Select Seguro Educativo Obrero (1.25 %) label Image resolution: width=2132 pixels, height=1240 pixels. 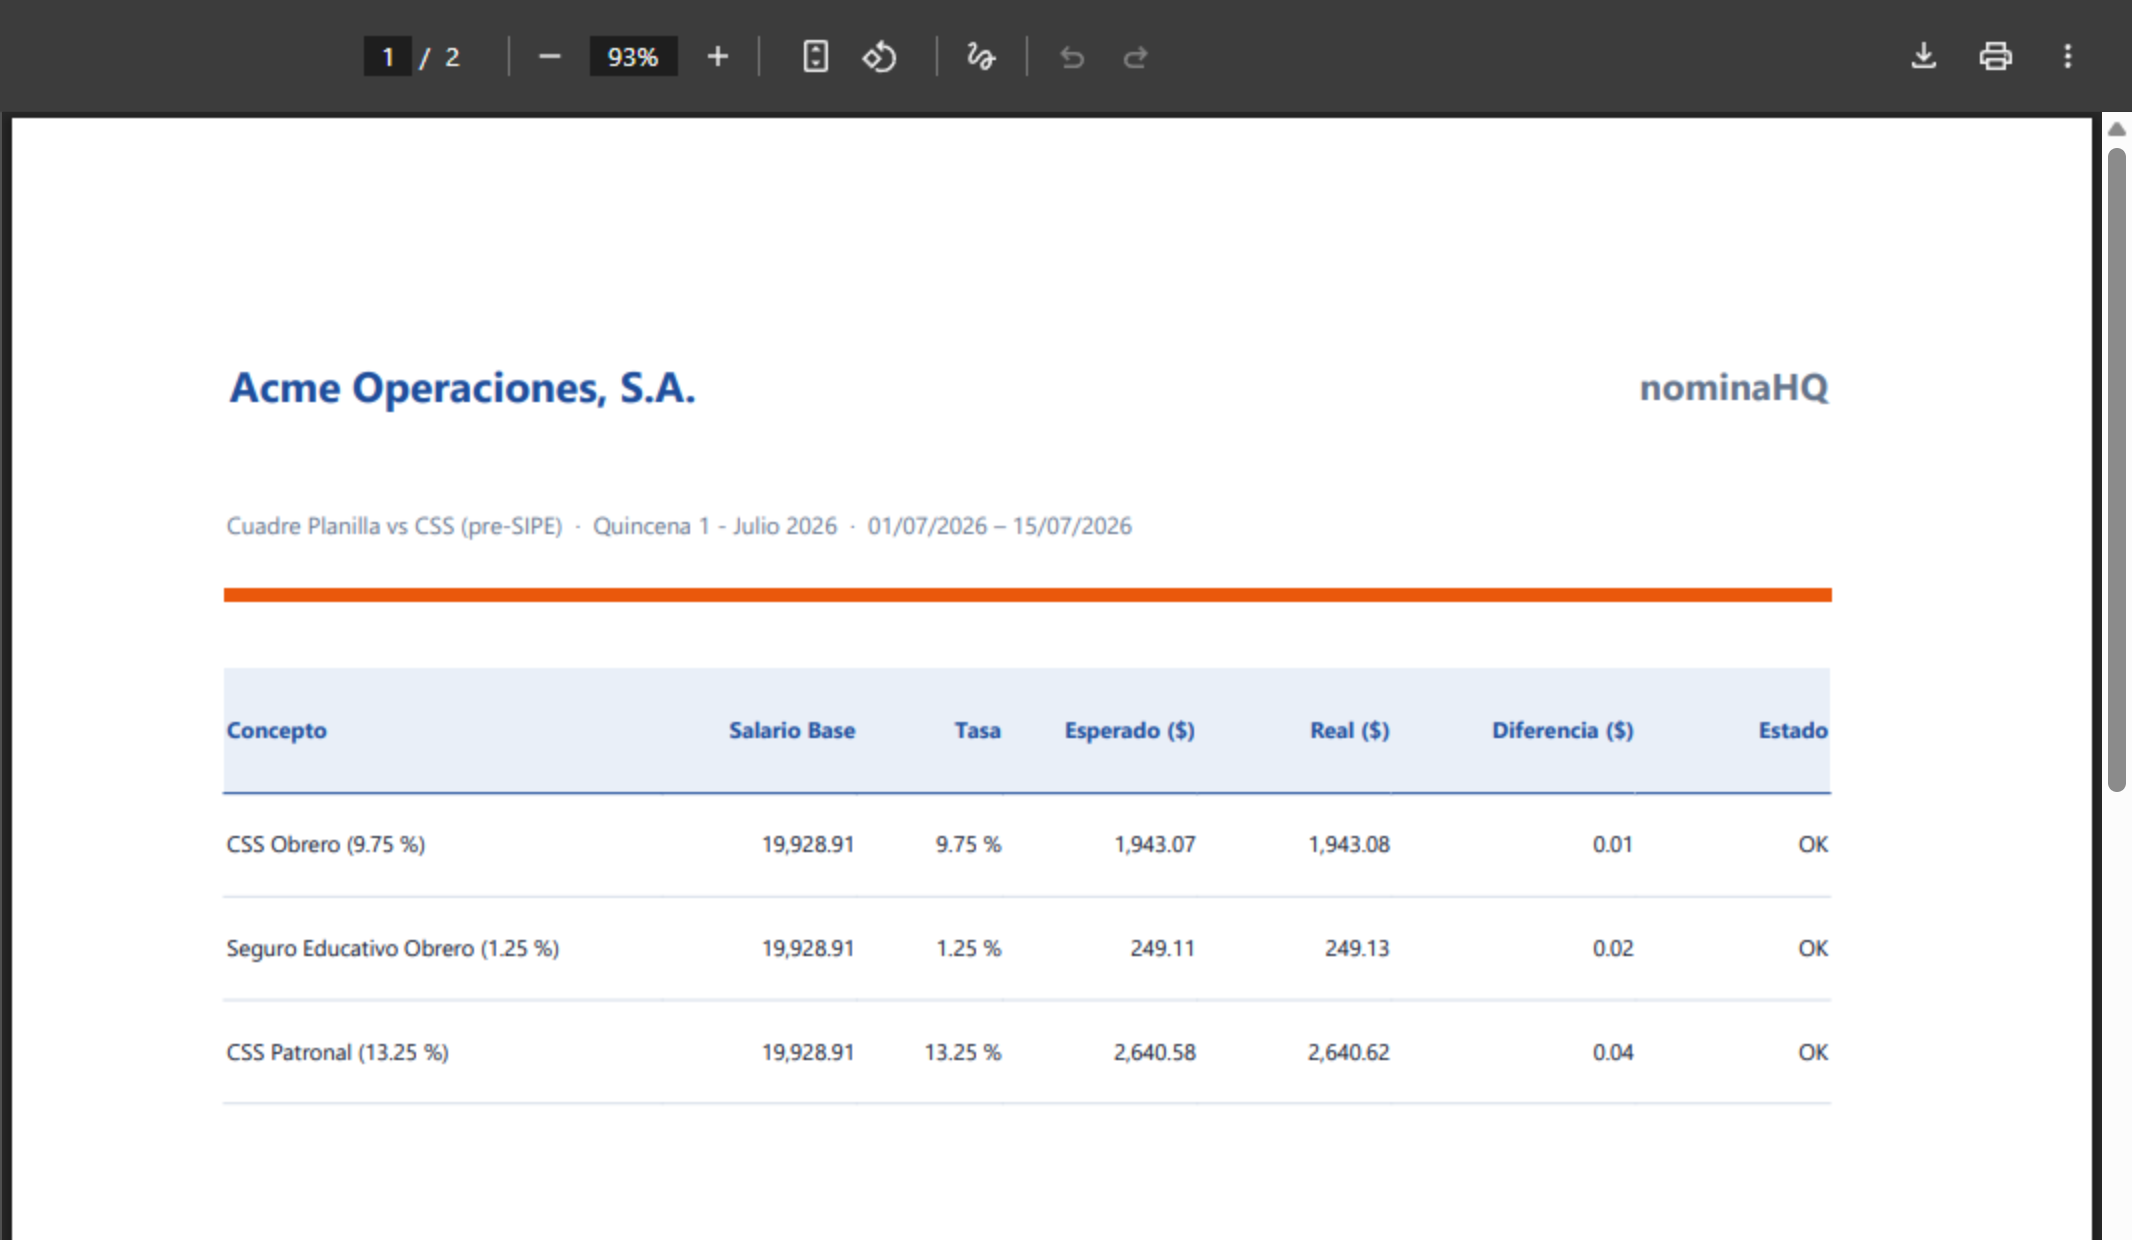pos(393,948)
